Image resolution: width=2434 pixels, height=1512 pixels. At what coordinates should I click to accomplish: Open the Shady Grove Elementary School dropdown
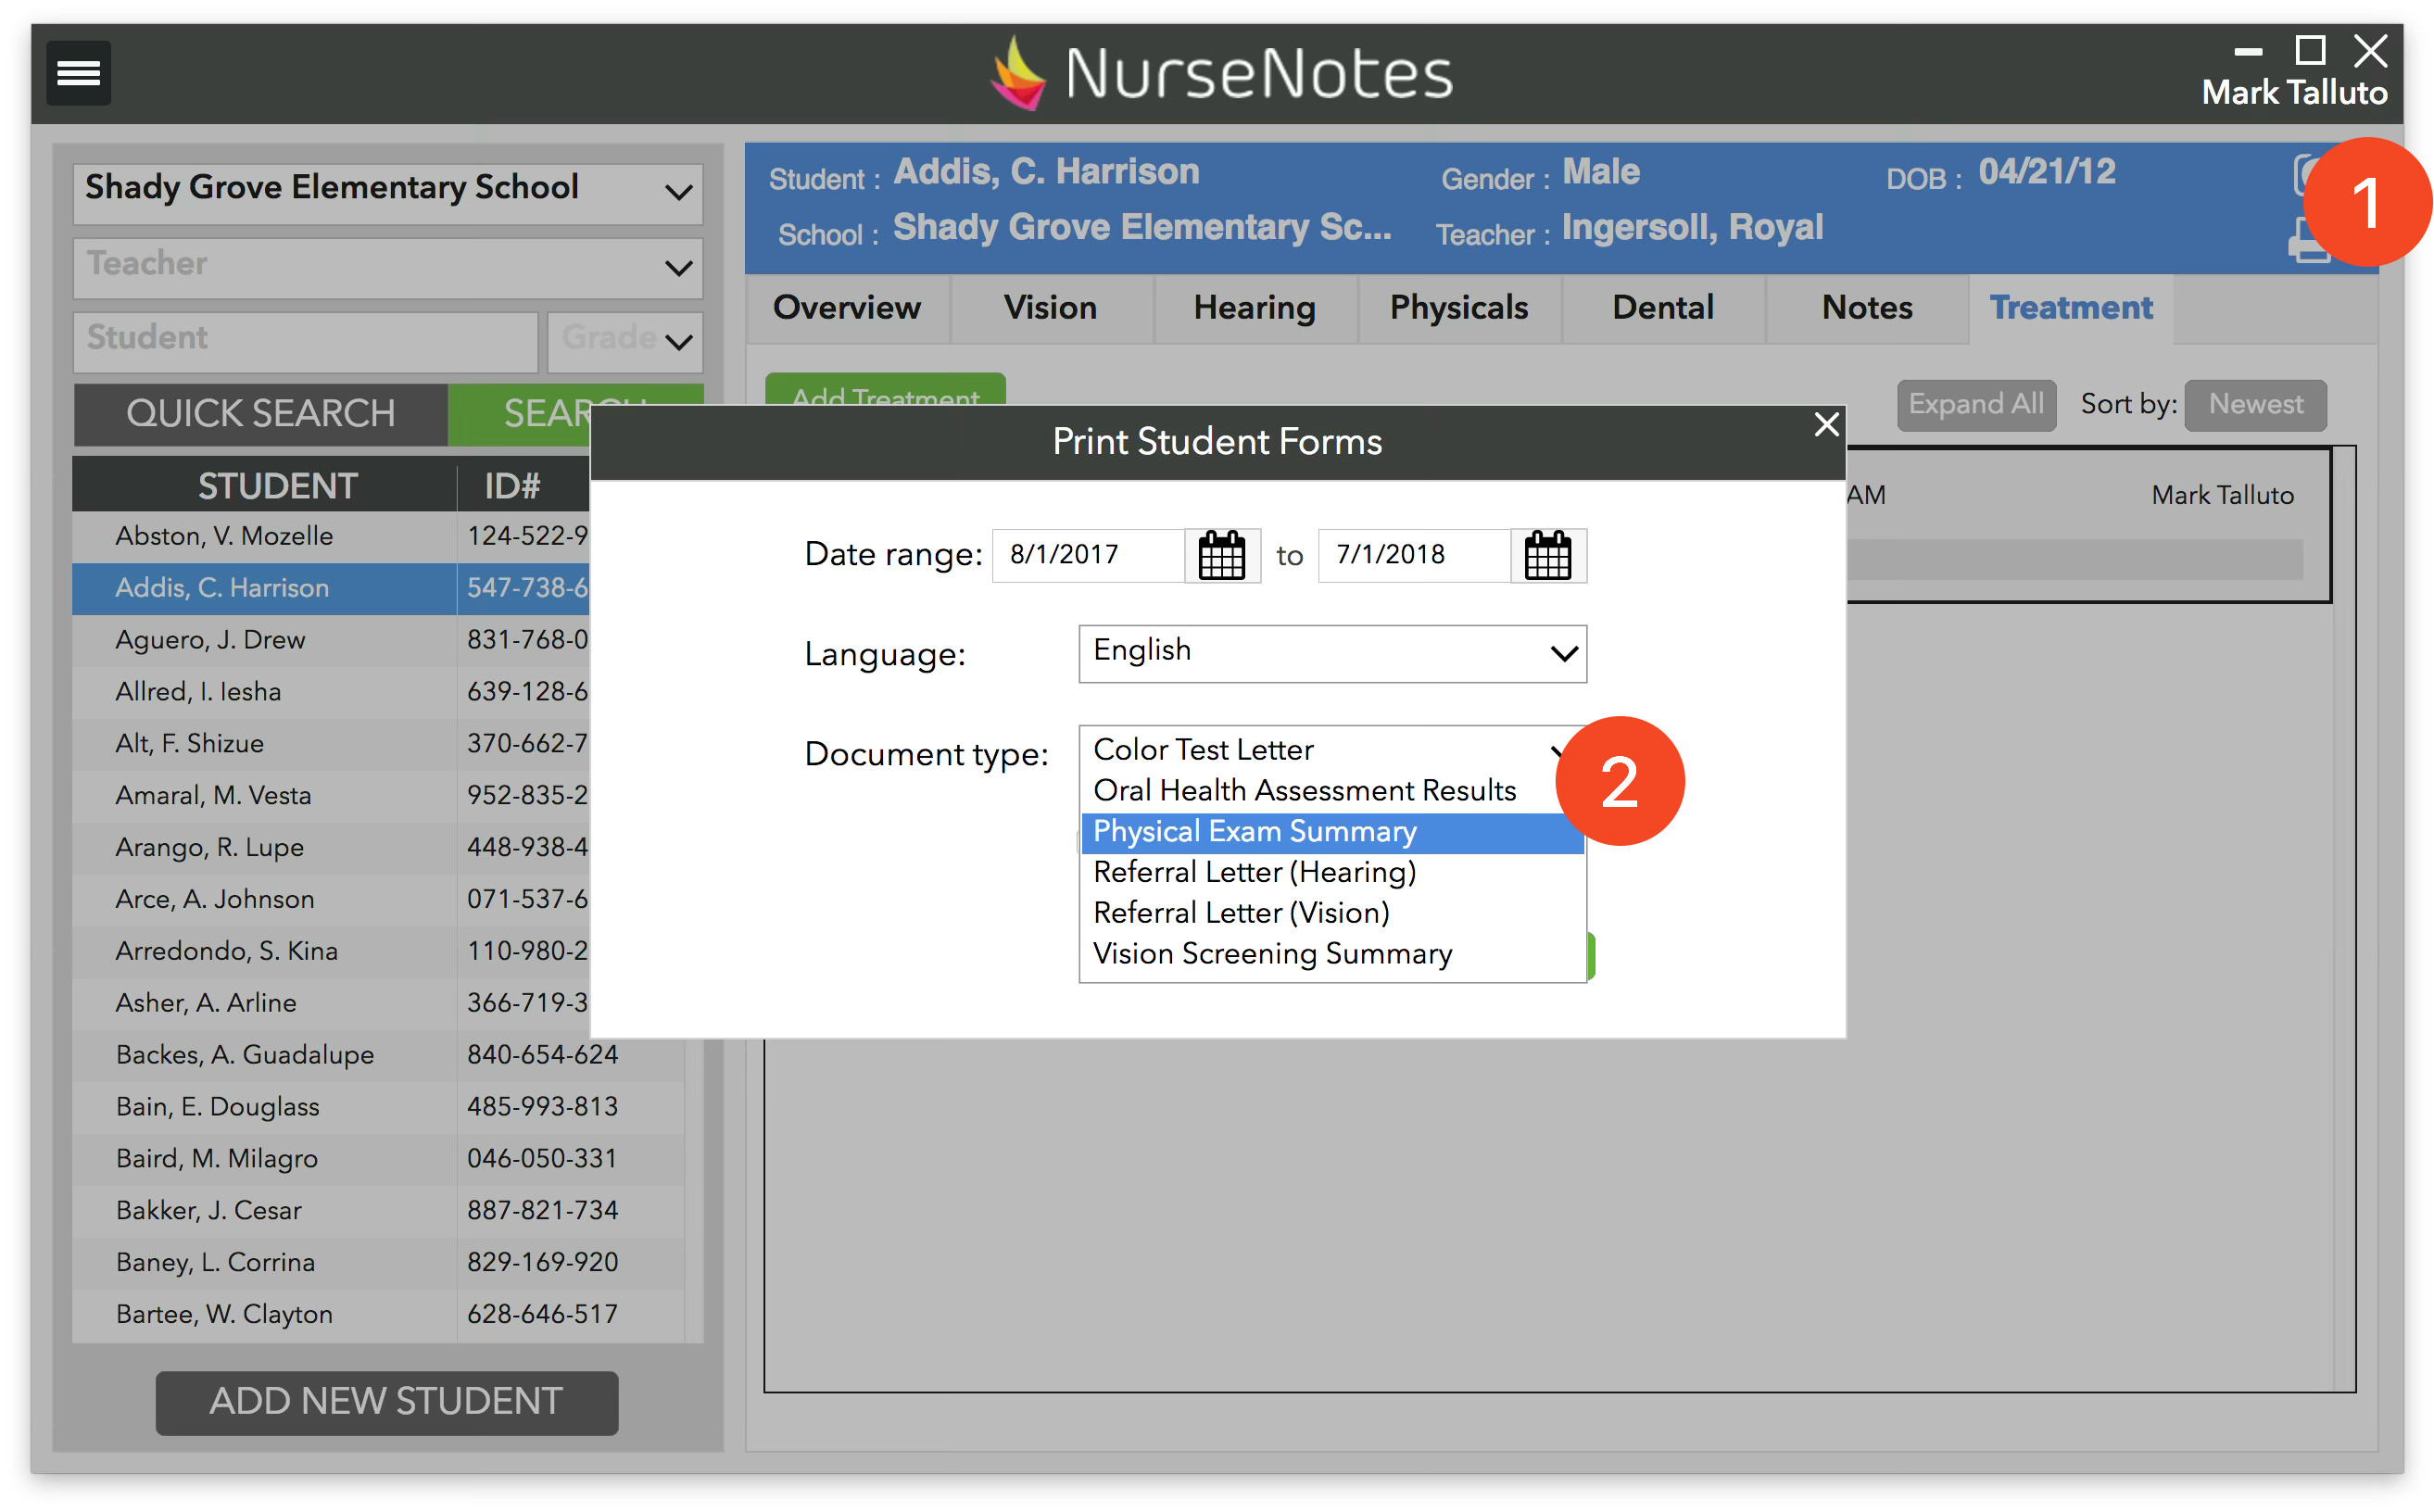pyautogui.click(x=387, y=190)
